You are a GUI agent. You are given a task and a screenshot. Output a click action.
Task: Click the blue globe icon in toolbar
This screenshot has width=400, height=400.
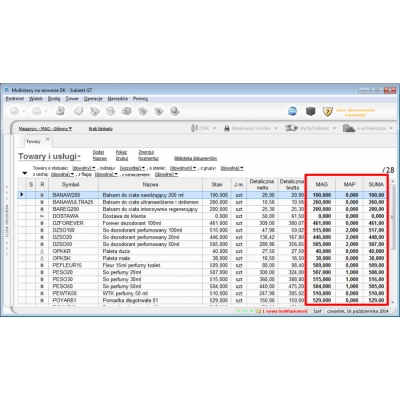click(292, 111)
